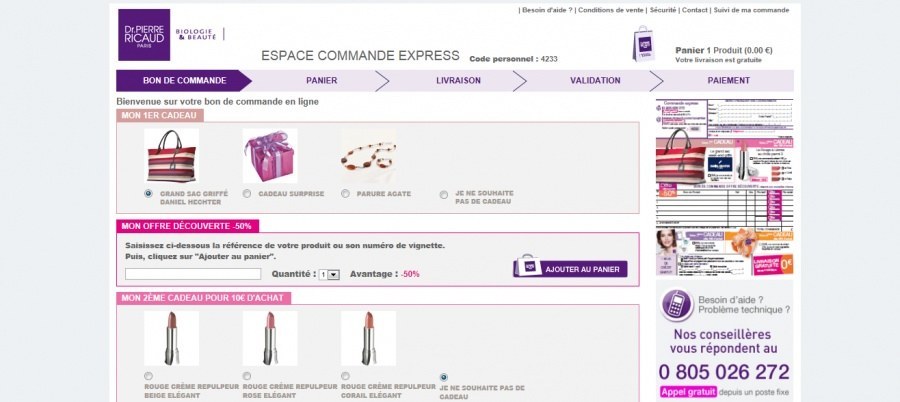Click the agate necklace image
The height and width of the screenshot is (402, 900).
pos(368,156)
